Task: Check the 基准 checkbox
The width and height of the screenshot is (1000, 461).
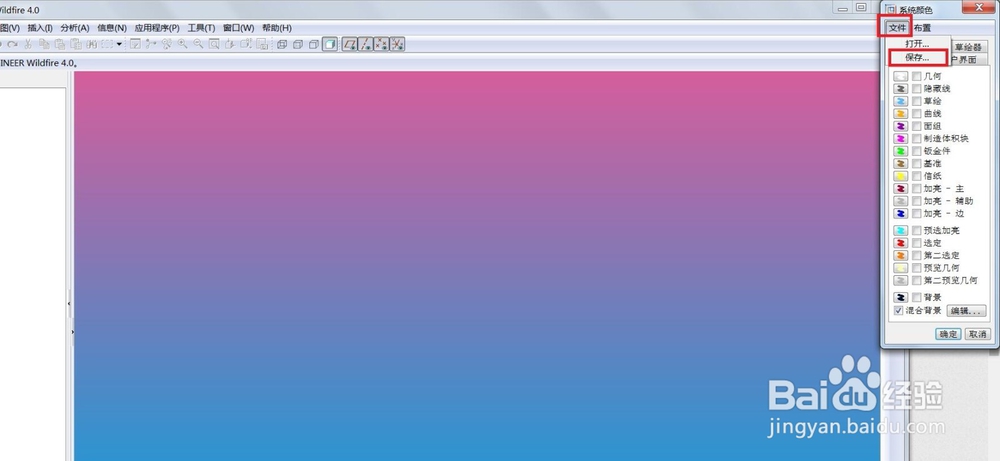Action: pos(916,164)
